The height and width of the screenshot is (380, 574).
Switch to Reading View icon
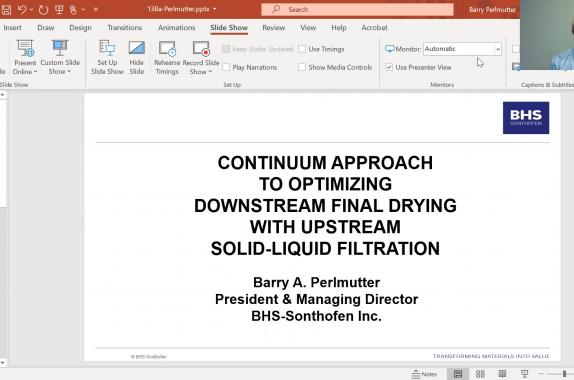tap(502, 374)
